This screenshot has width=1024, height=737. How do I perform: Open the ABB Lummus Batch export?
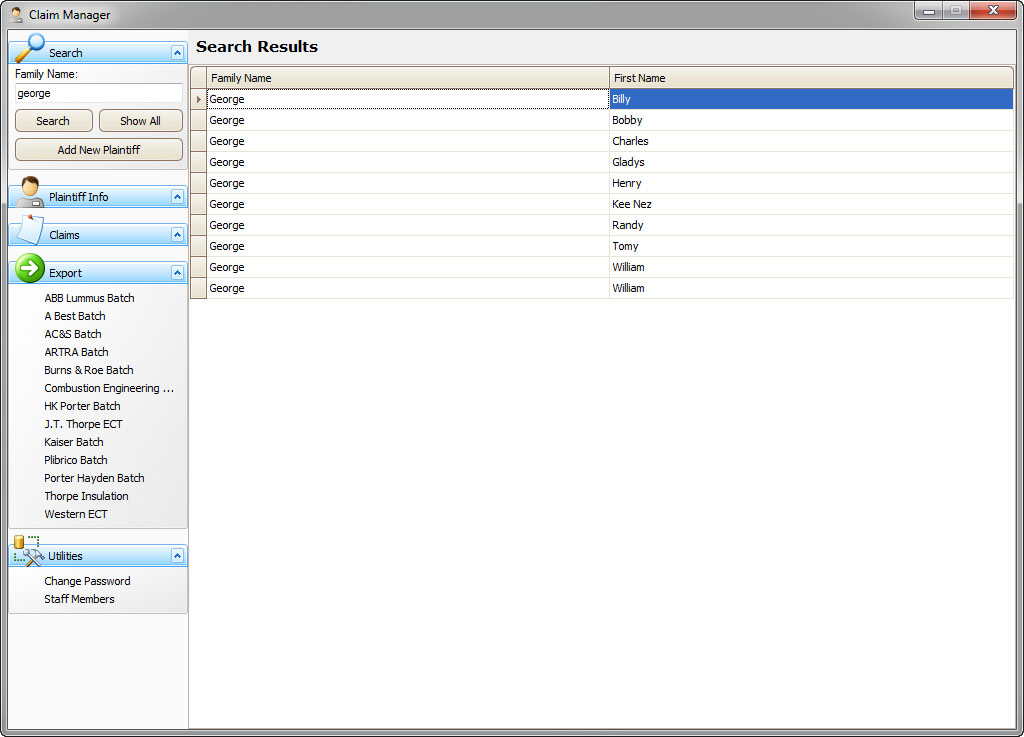[89, 298]
